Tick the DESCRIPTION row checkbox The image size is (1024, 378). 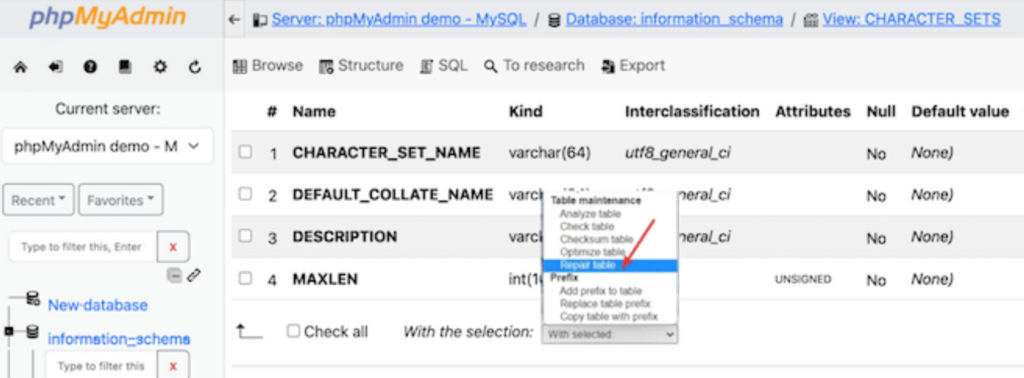point(245,236)
